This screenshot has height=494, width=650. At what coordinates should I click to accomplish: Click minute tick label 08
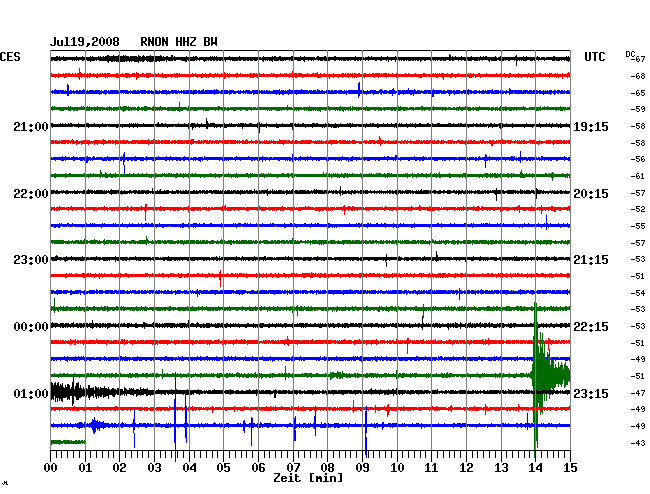click(x=327, y=468)
